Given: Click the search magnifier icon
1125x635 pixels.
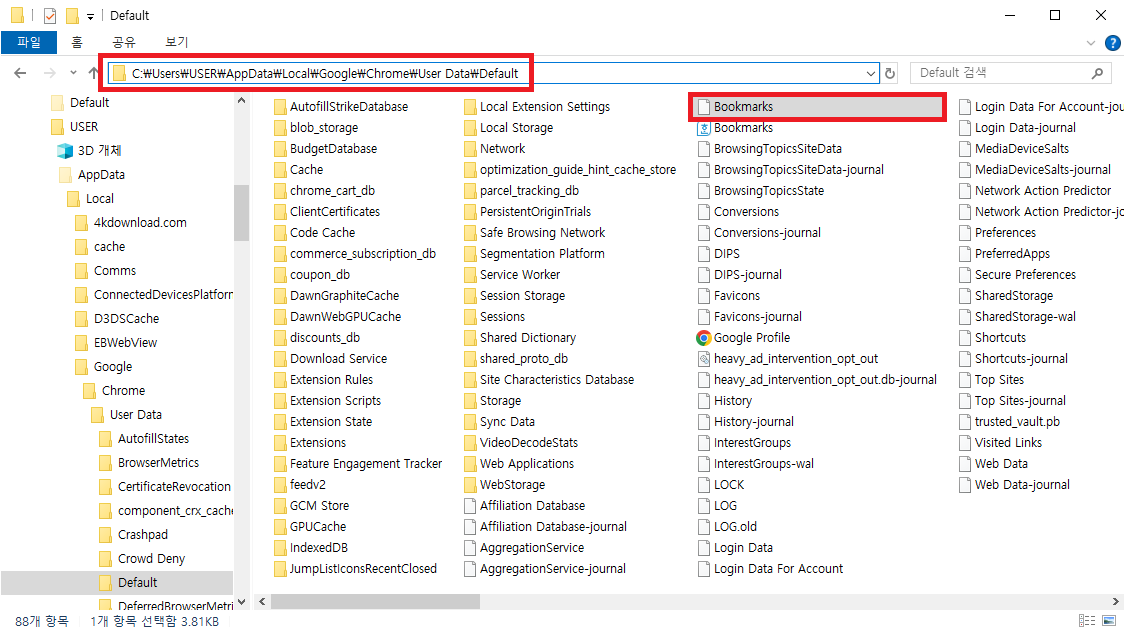Looking at the screenshot, I should (1097, 73).
